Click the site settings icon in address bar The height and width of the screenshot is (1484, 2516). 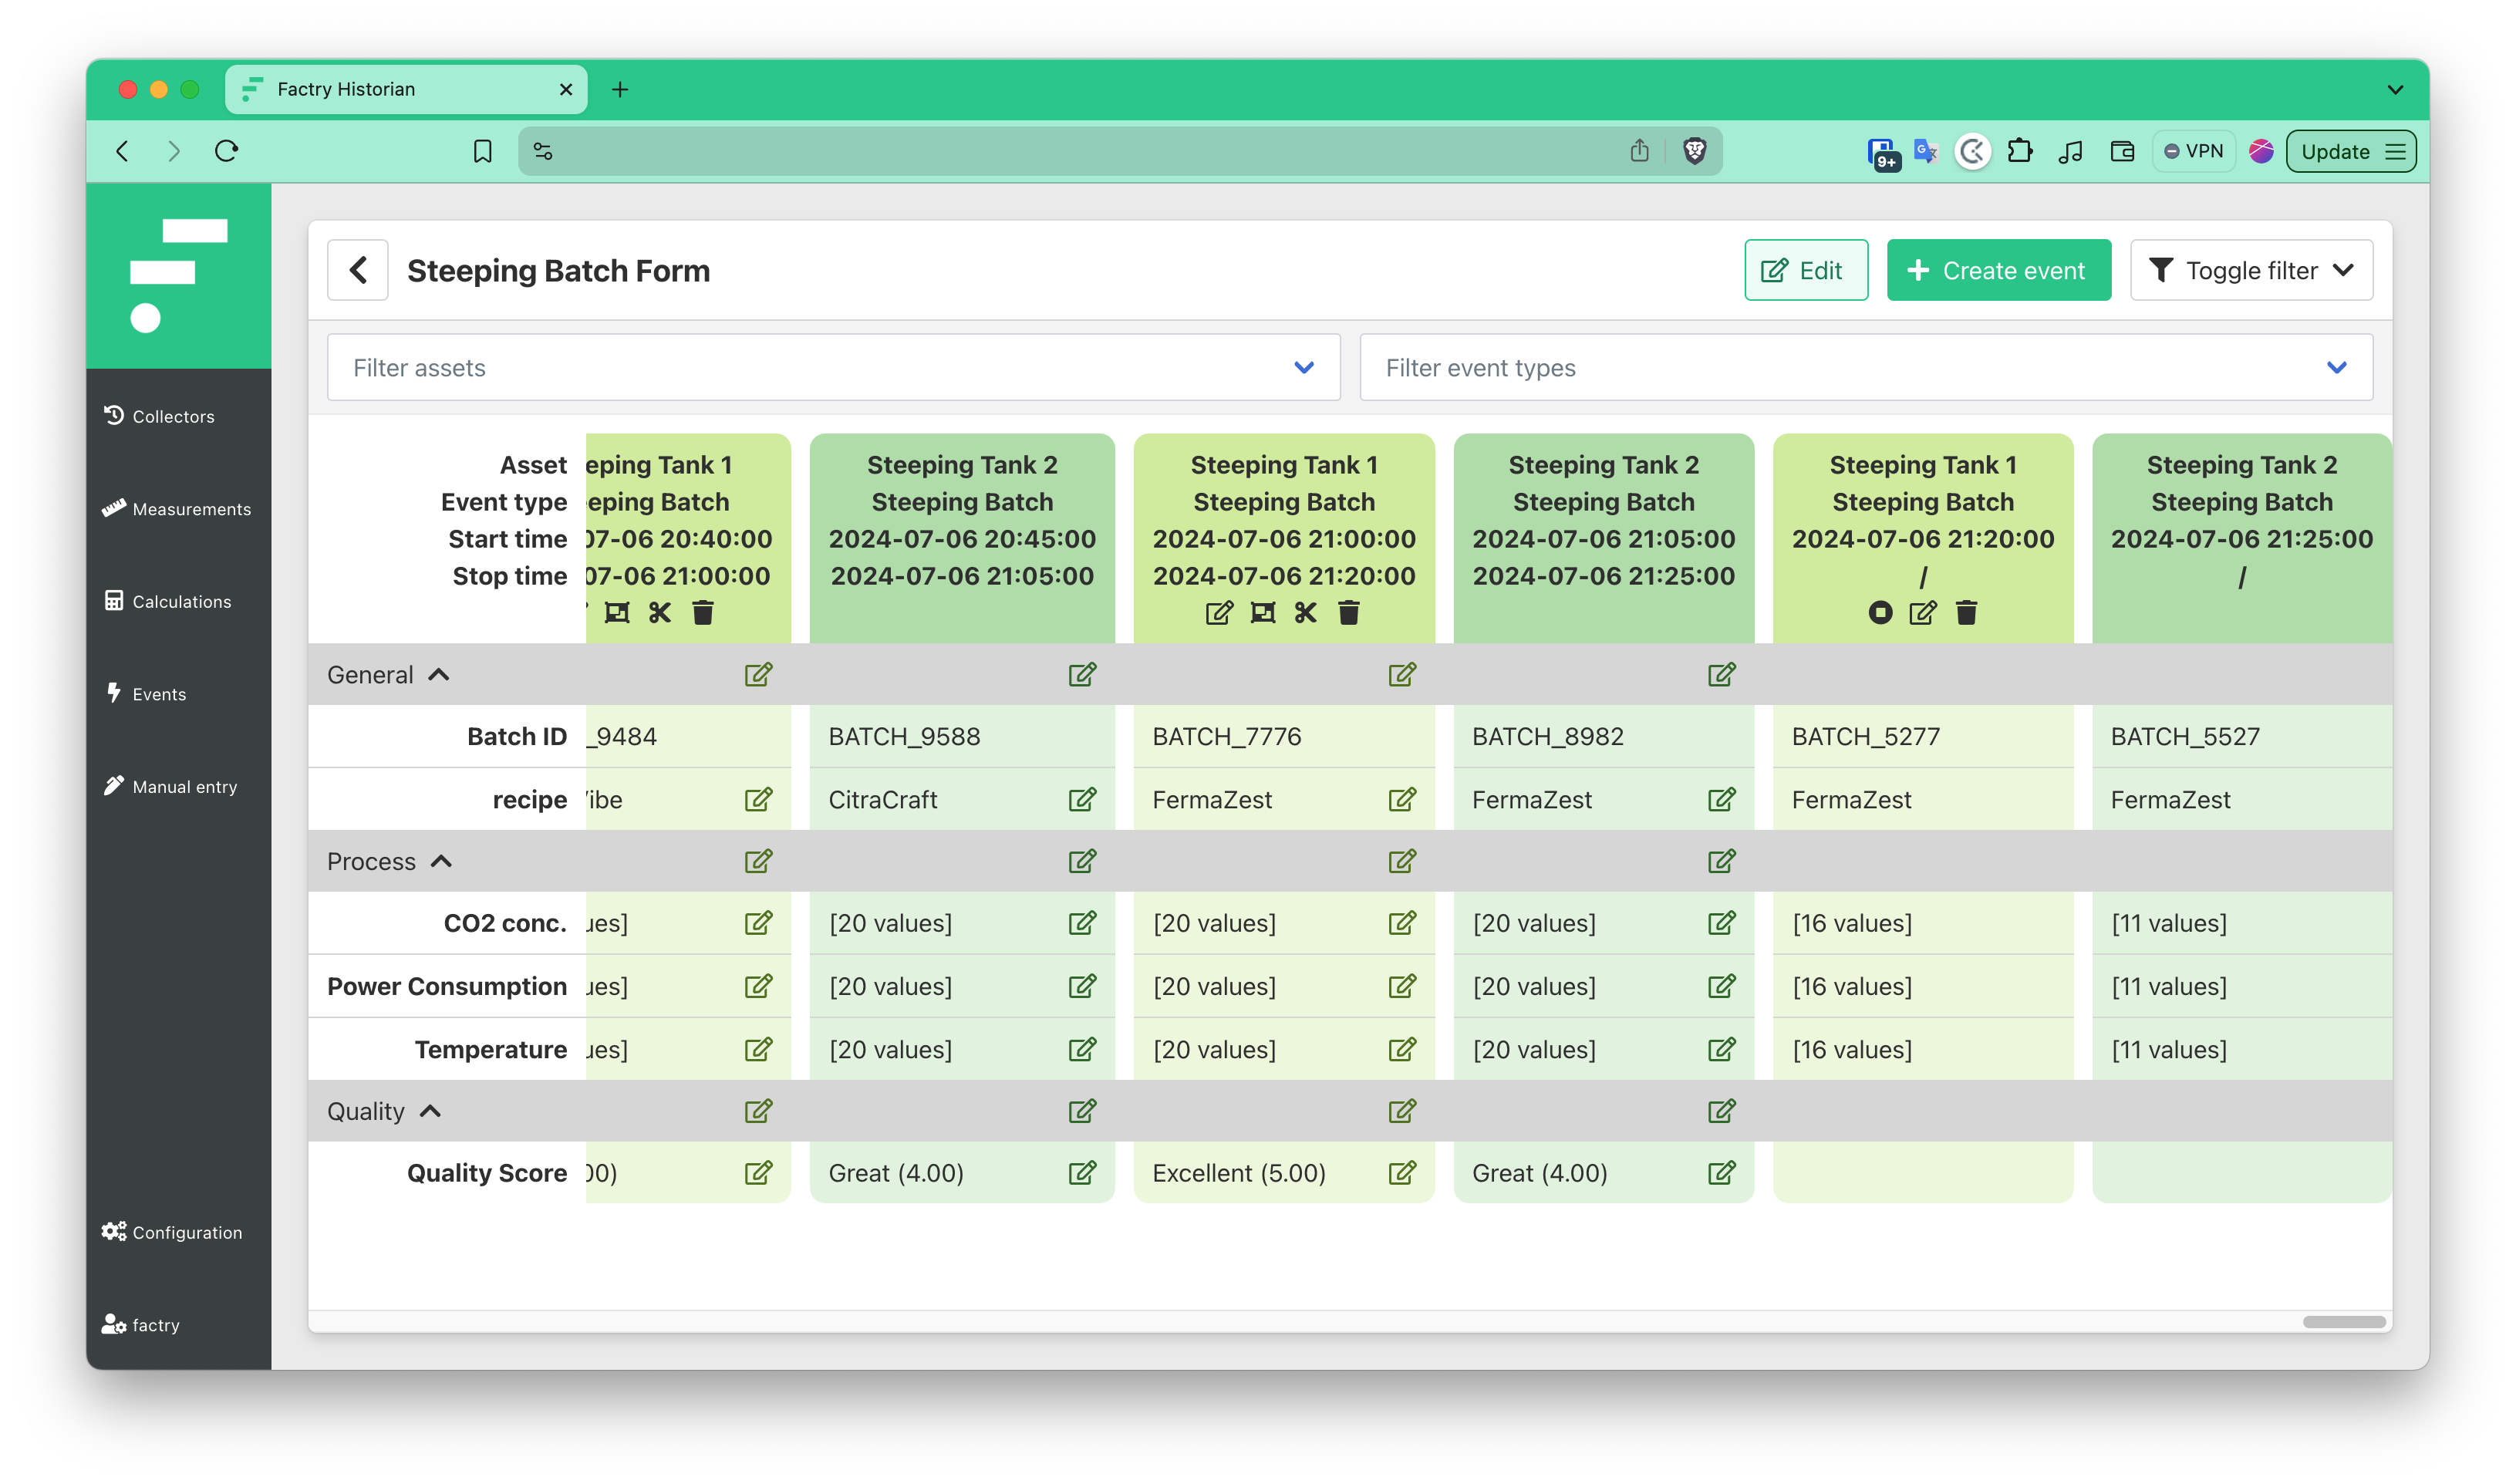pyautogui.click(x=543, y=151)
